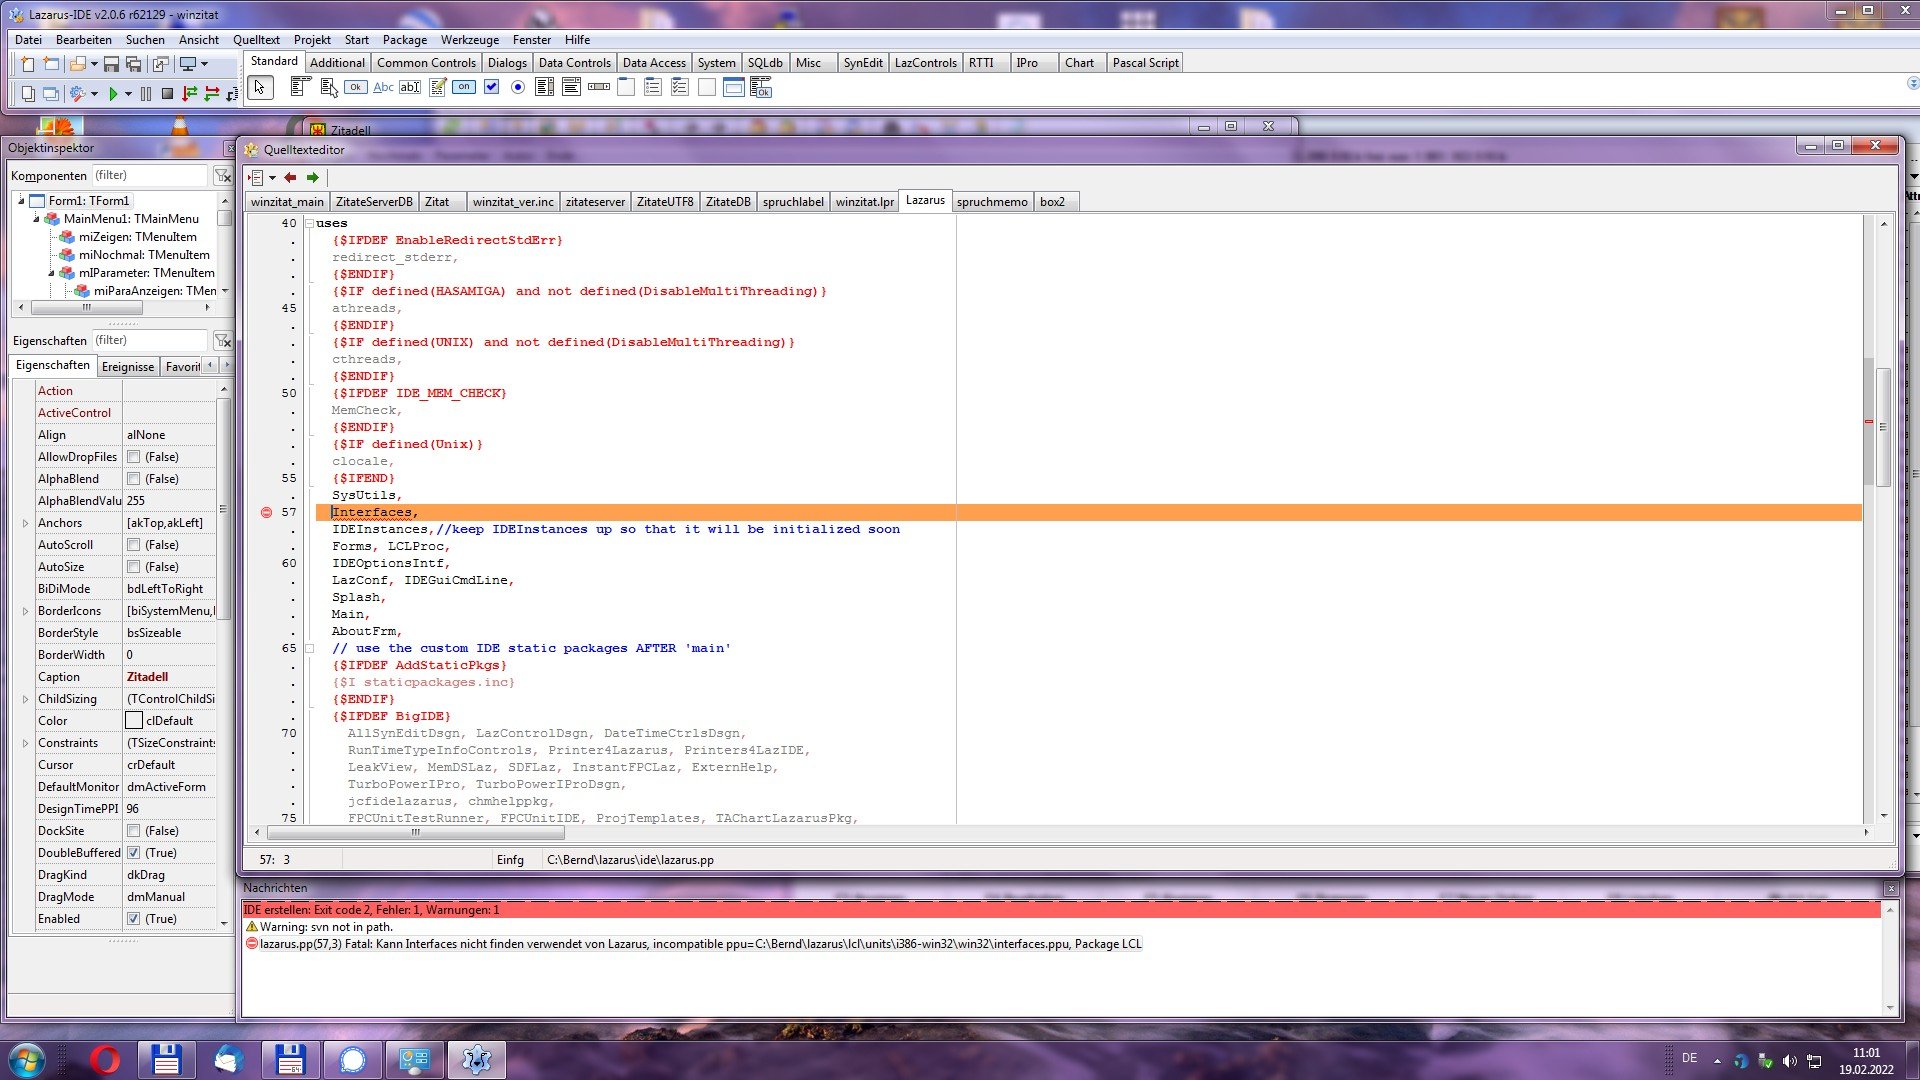Screen dimensions: 1920x1080
Task: Select the TRadioButton component icon
Action: click(x=518, y=88)
